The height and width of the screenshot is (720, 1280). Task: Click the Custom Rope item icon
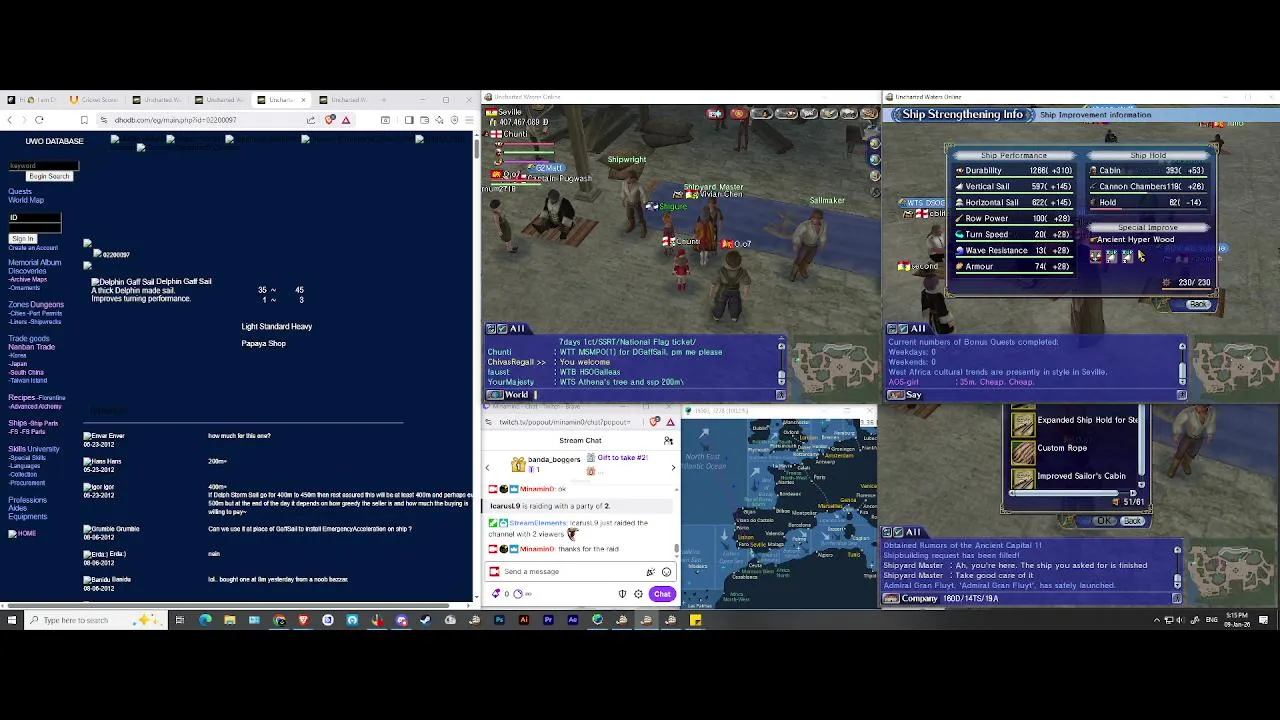coord(1023,453)
